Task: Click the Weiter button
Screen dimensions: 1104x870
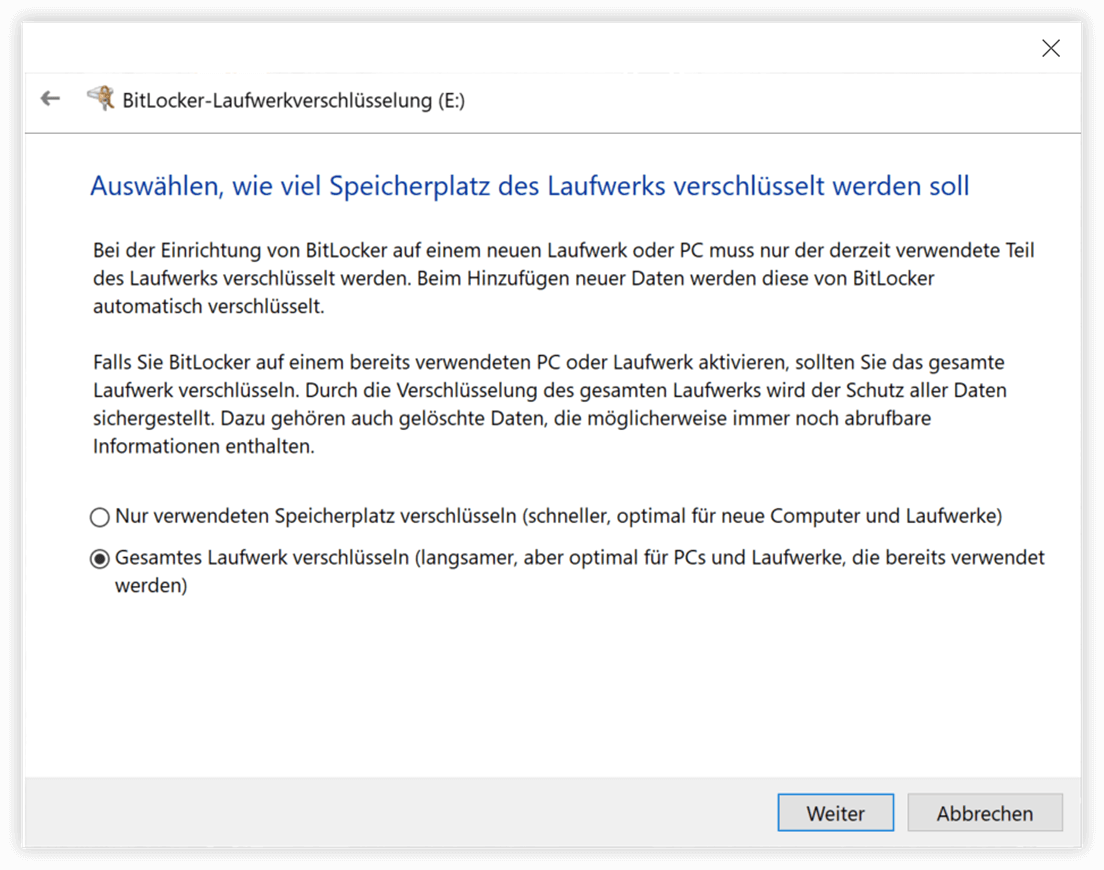Action: 836,813
